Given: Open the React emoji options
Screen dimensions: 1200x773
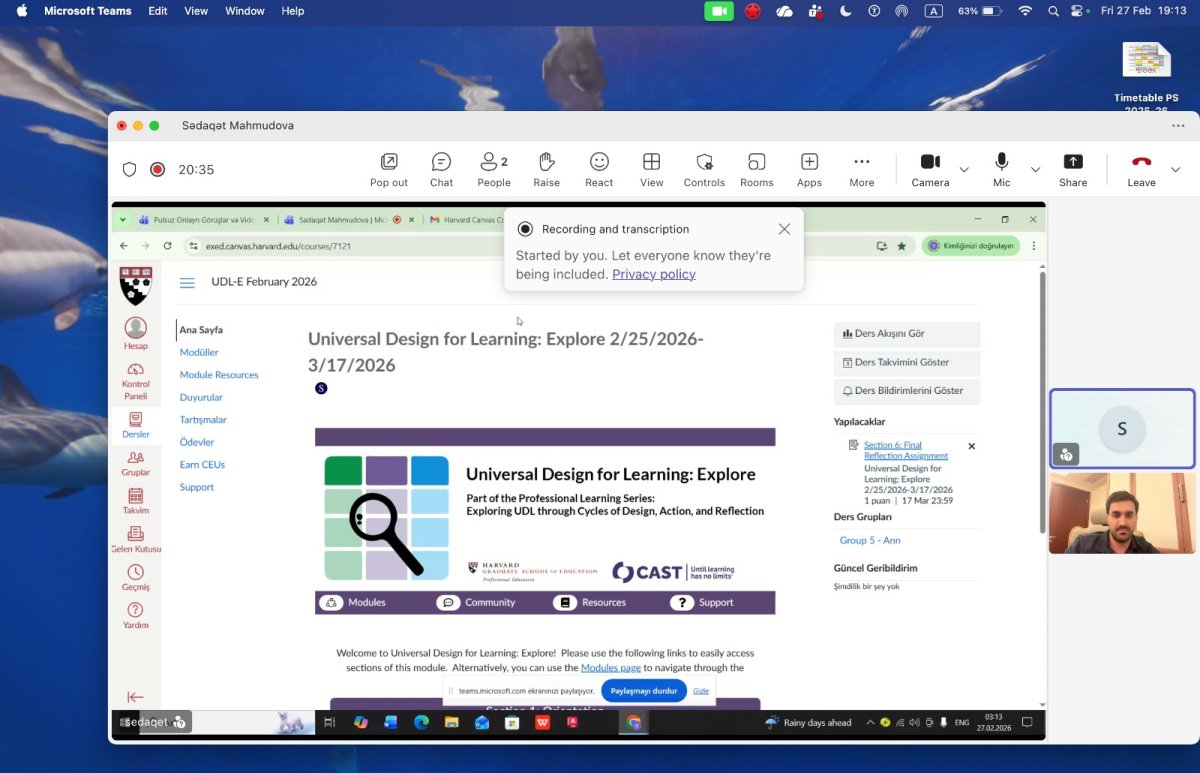Looking at the screenshot, I should (x=599, y=169).
